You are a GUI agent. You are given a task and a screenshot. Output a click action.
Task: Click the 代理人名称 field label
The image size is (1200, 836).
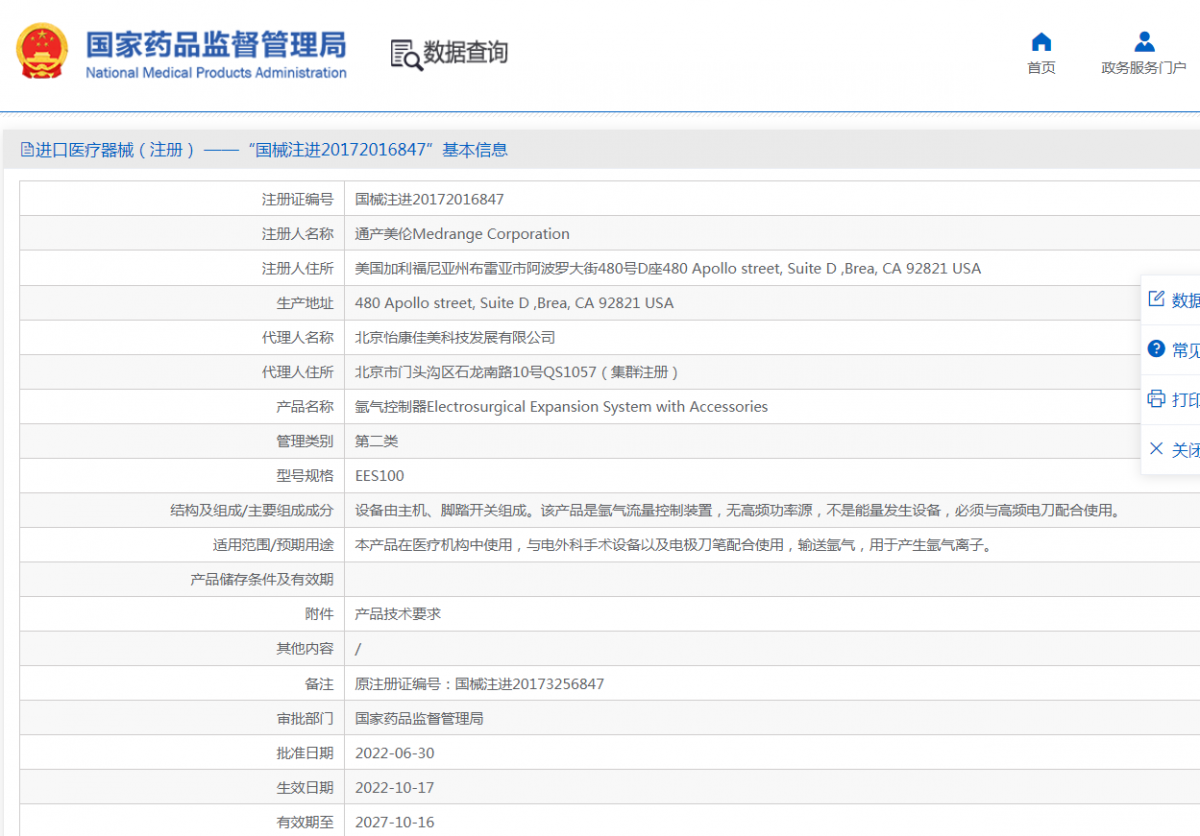click(298, 337)
